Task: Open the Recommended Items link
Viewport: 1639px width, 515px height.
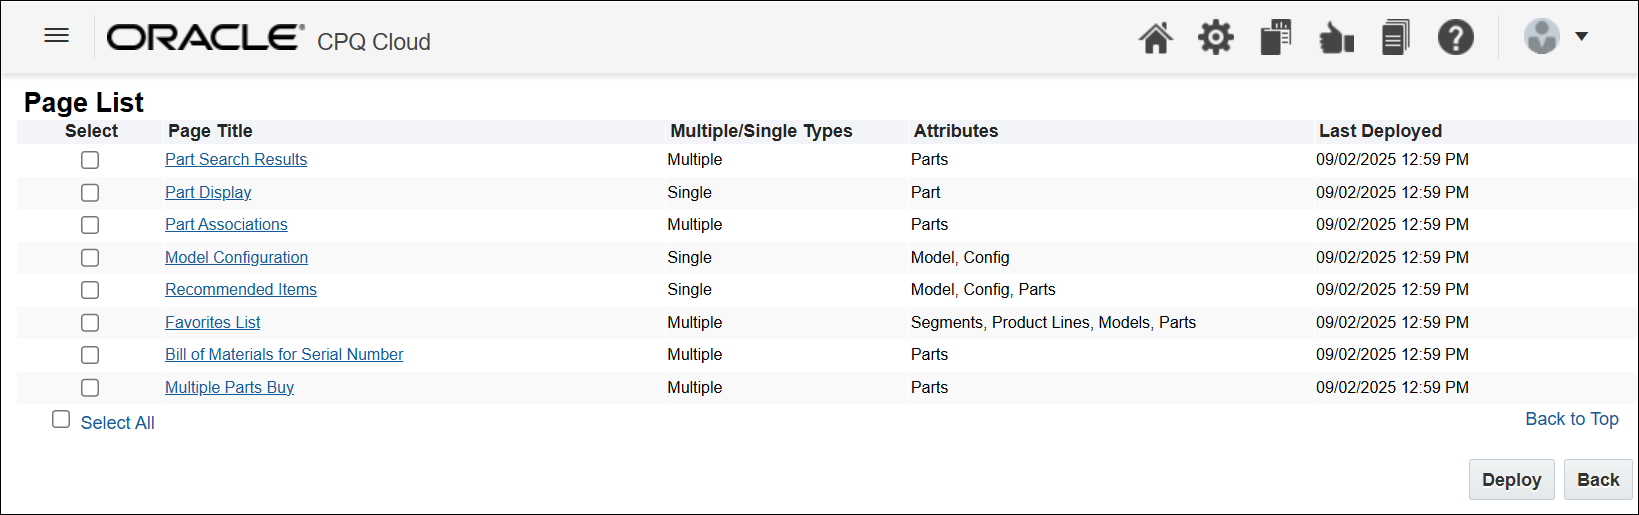Action: 241,290
